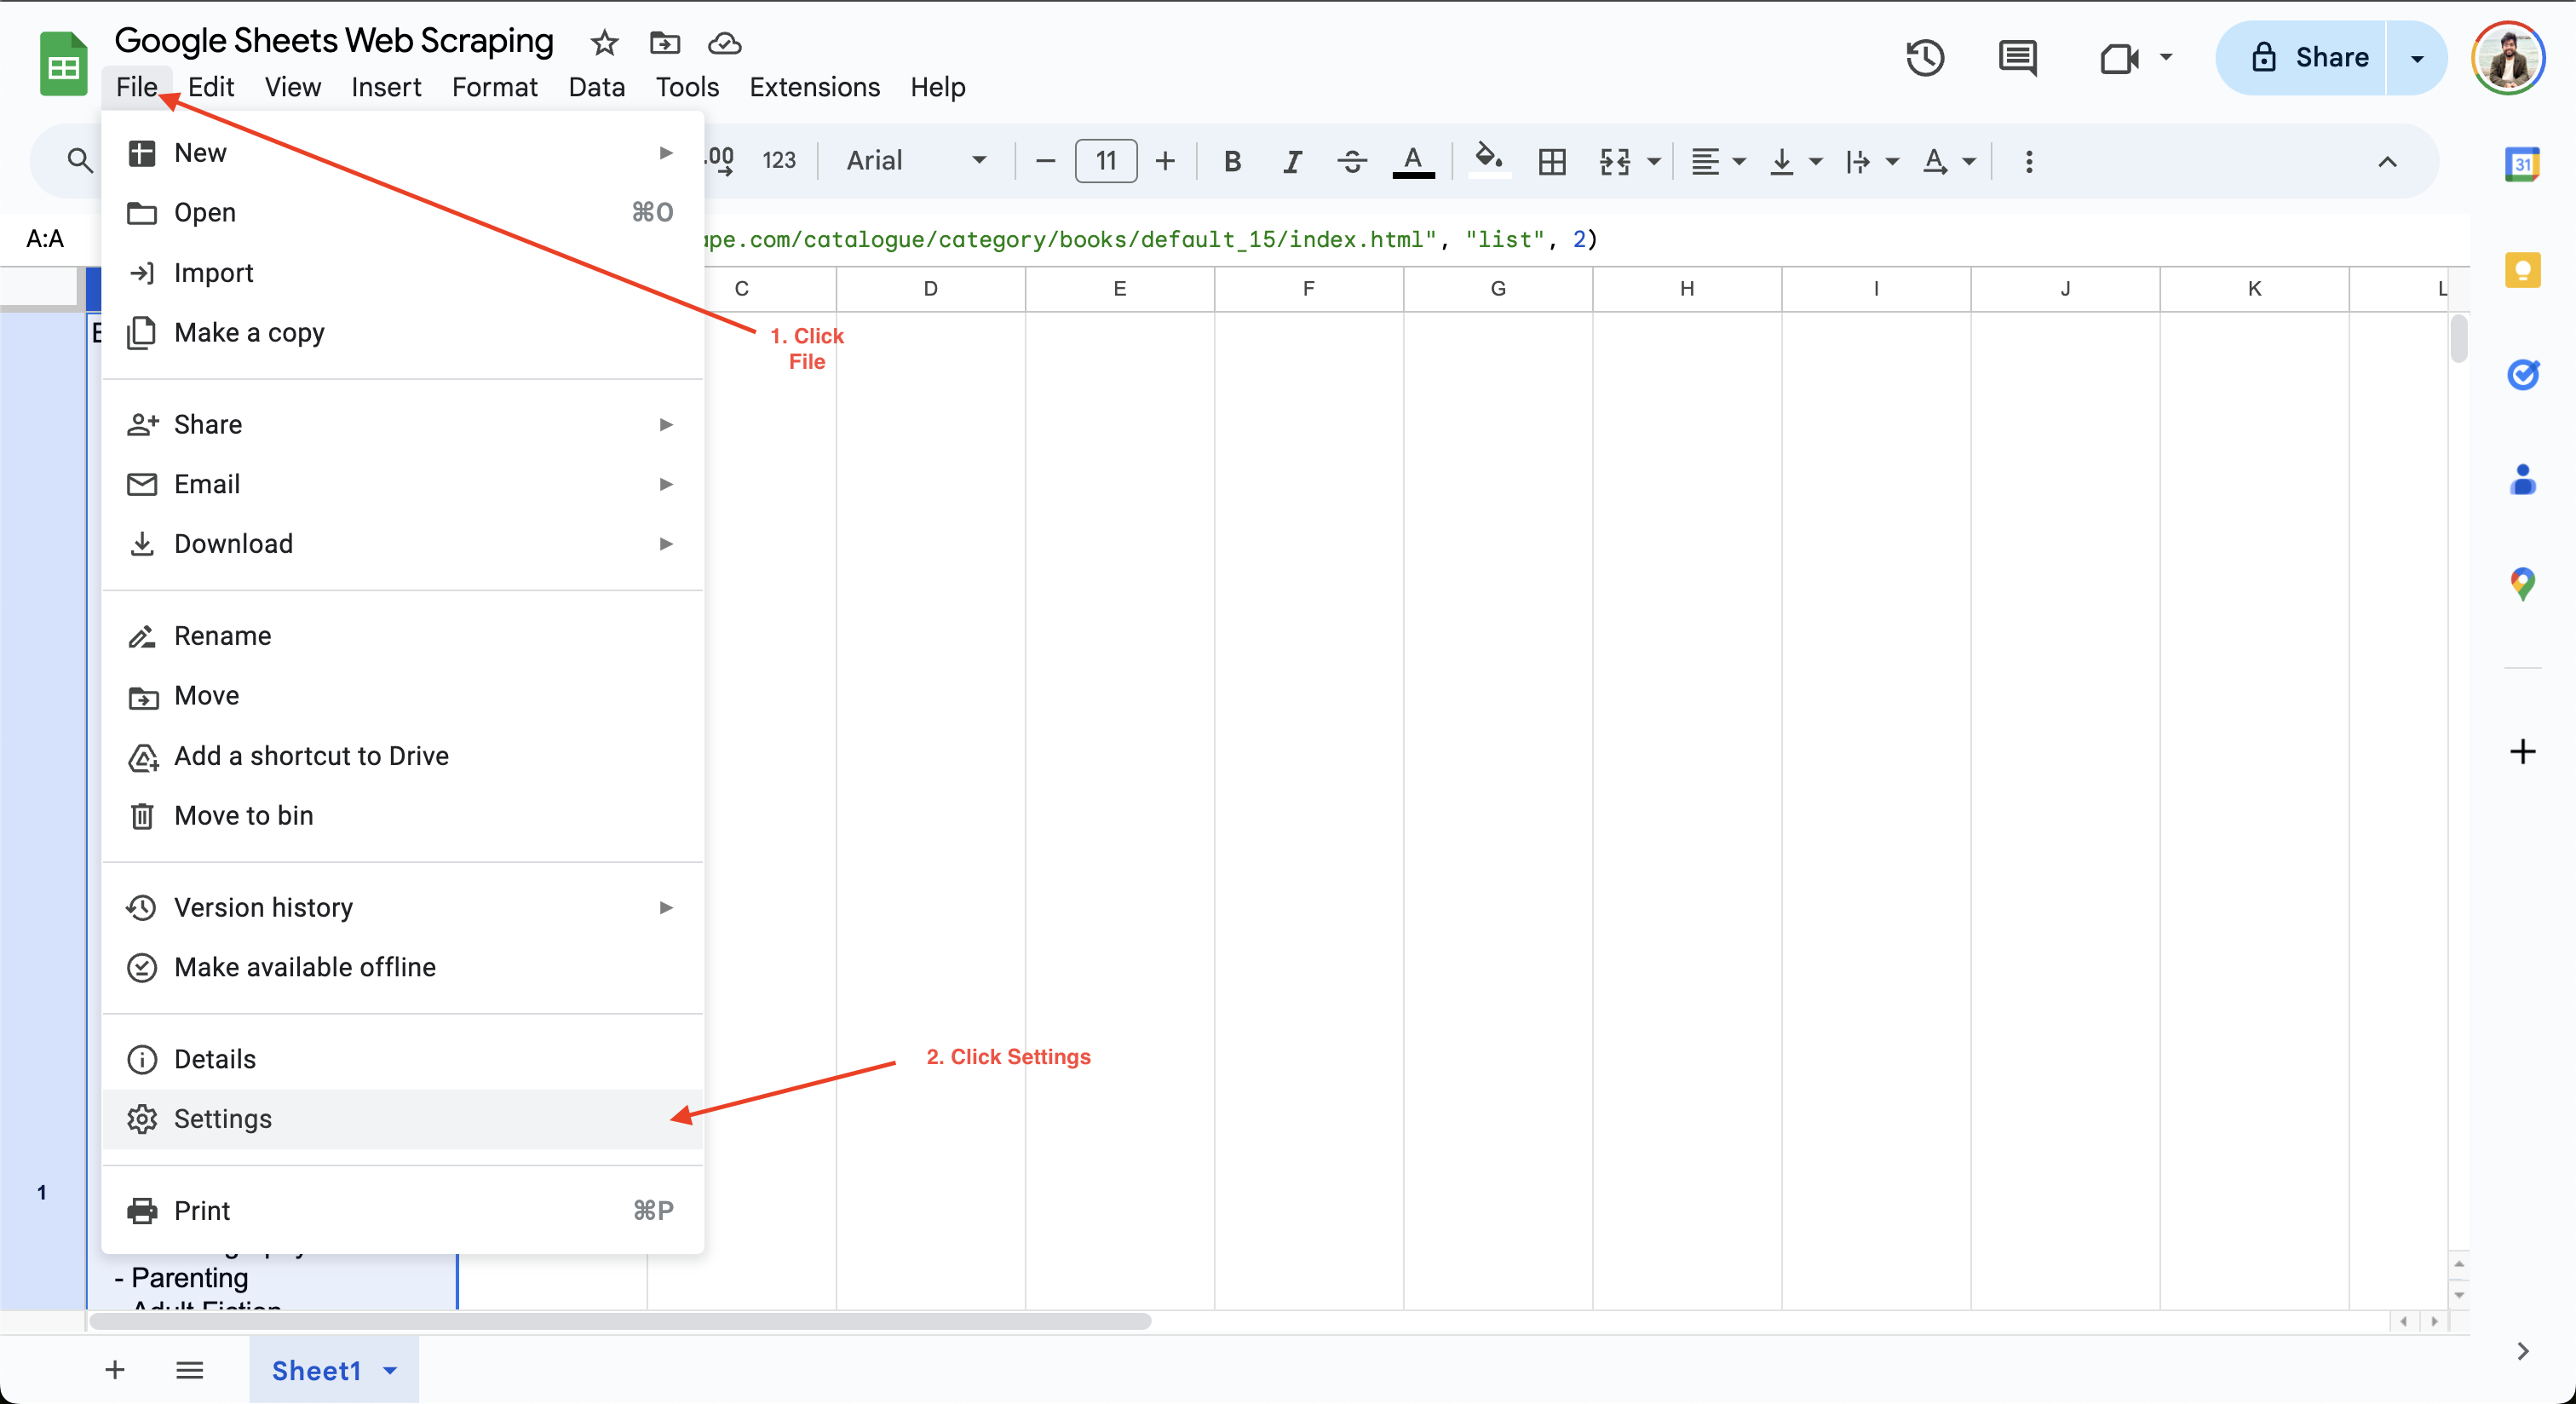Start a Meet video call

tap(2120, 57)
